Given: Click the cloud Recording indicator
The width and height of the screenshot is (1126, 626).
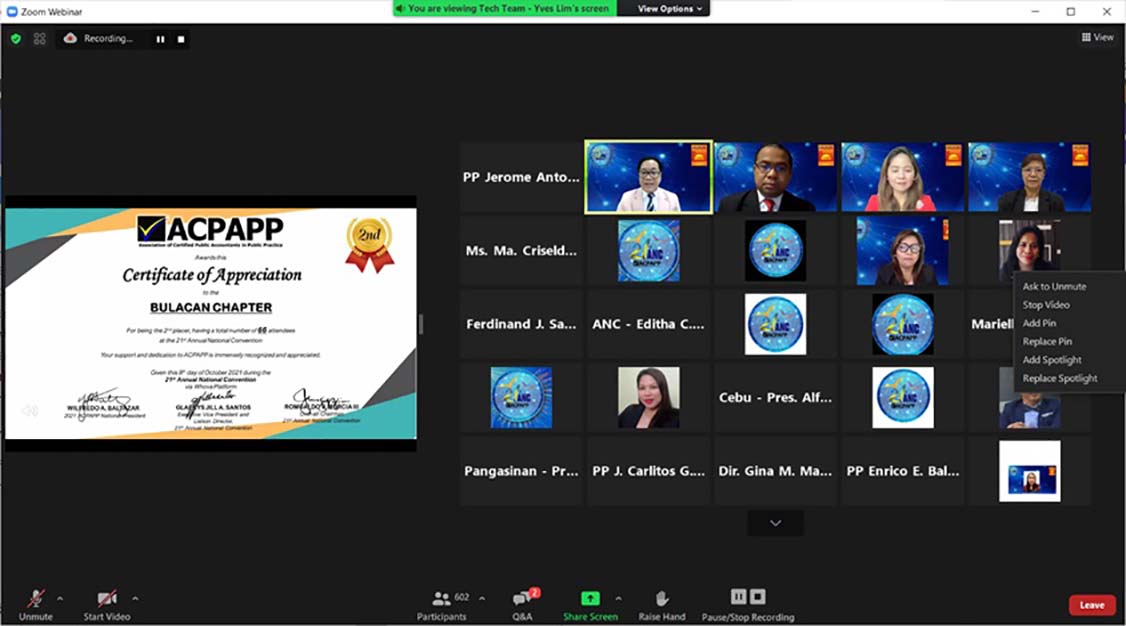Looking at the screenshot, I should 98,39.
